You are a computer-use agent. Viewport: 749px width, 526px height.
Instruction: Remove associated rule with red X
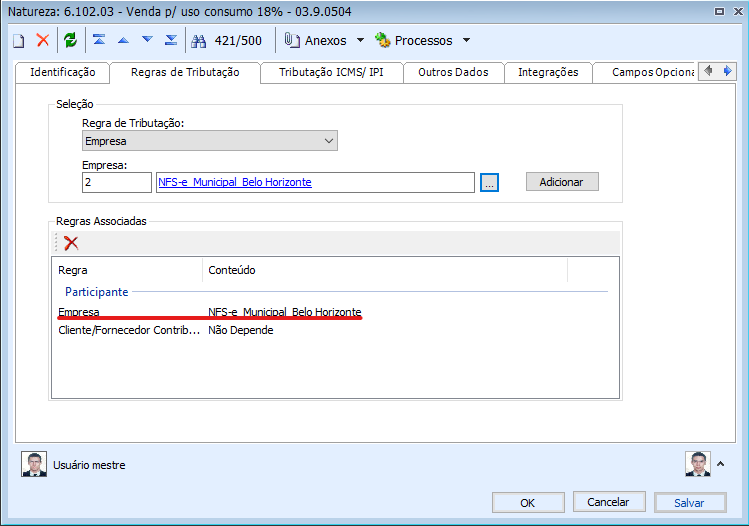point(71,243)
